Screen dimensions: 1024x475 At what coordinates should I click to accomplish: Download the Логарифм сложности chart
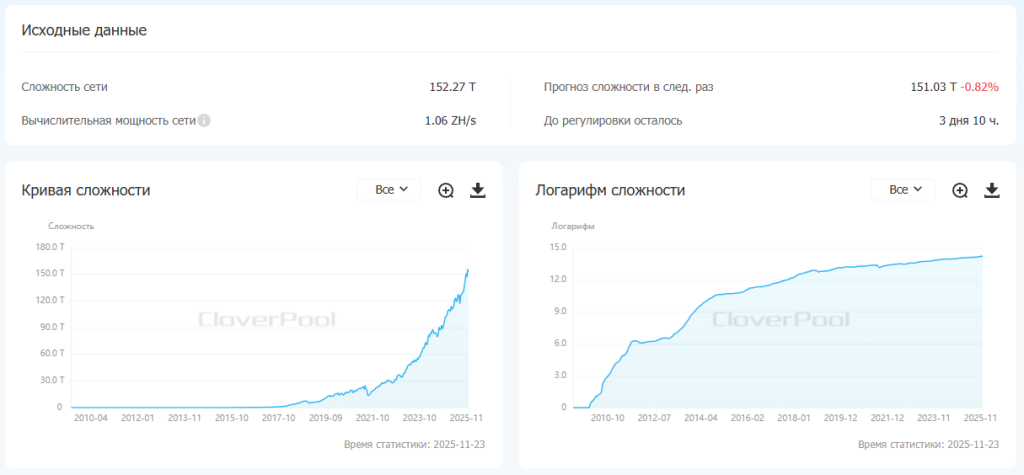992,190
